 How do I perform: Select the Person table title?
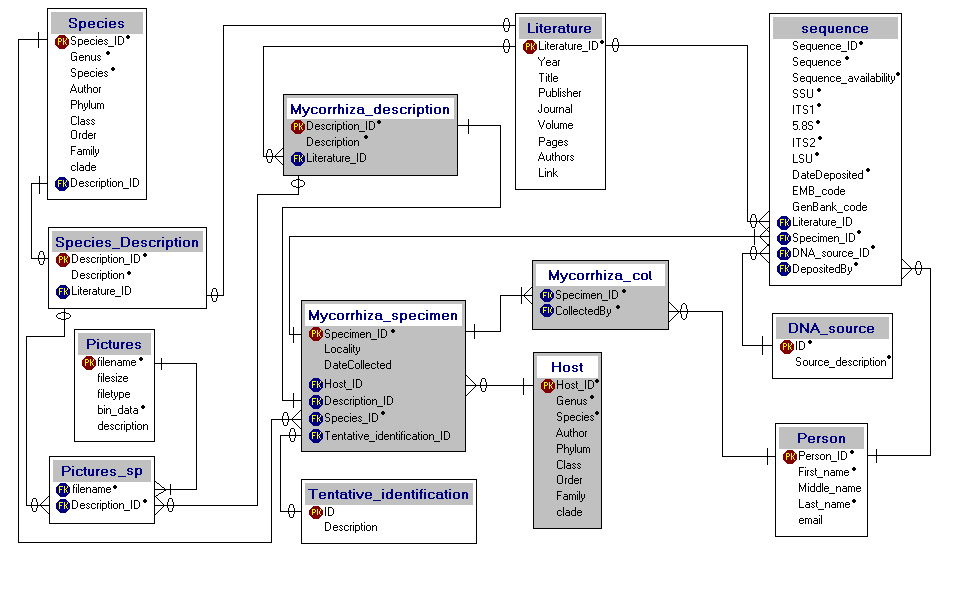821,438
